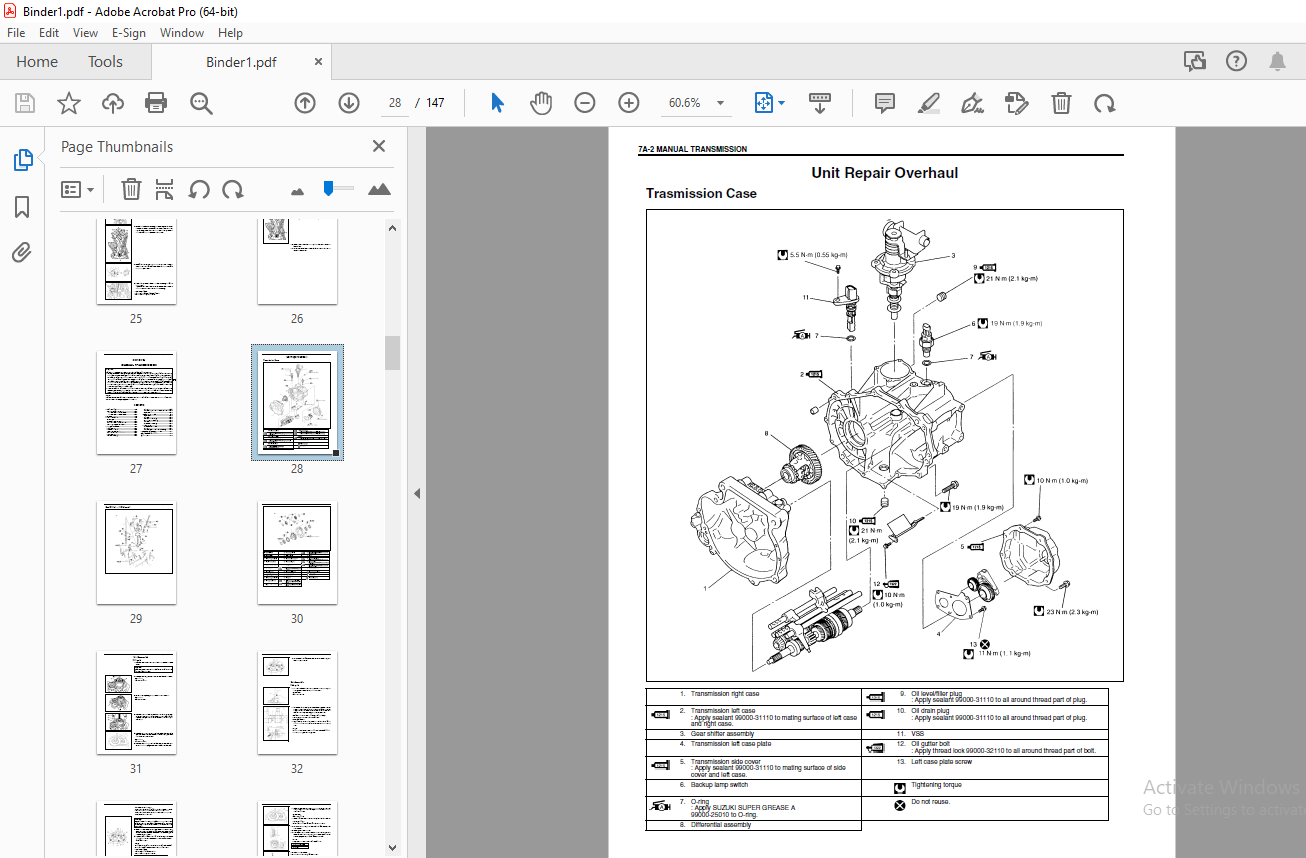Image resolution: width=1306 pixels, height=858 pixels.
Task: Click the scrolling mode icon
Action: 820,103
